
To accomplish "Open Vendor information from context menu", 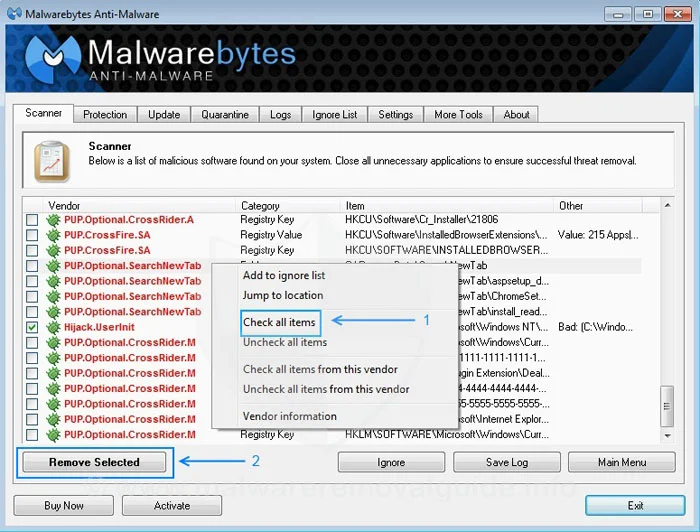I will pyautogui.click(x=289, y=416).
